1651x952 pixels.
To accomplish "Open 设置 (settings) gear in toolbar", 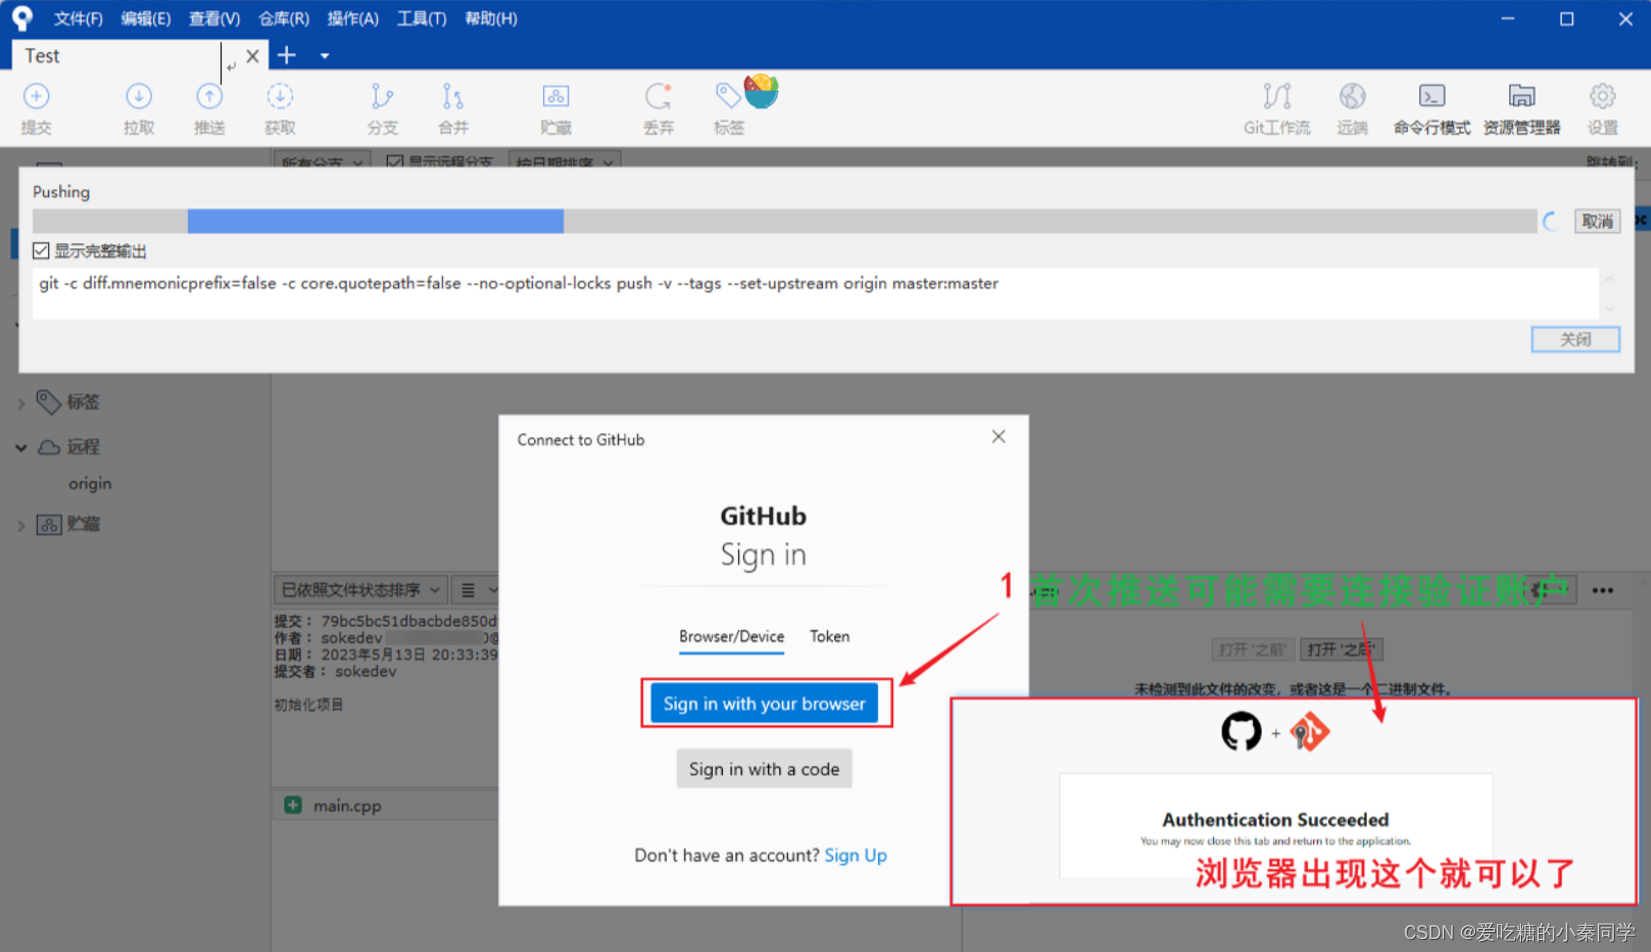I will coord(1603,108).
